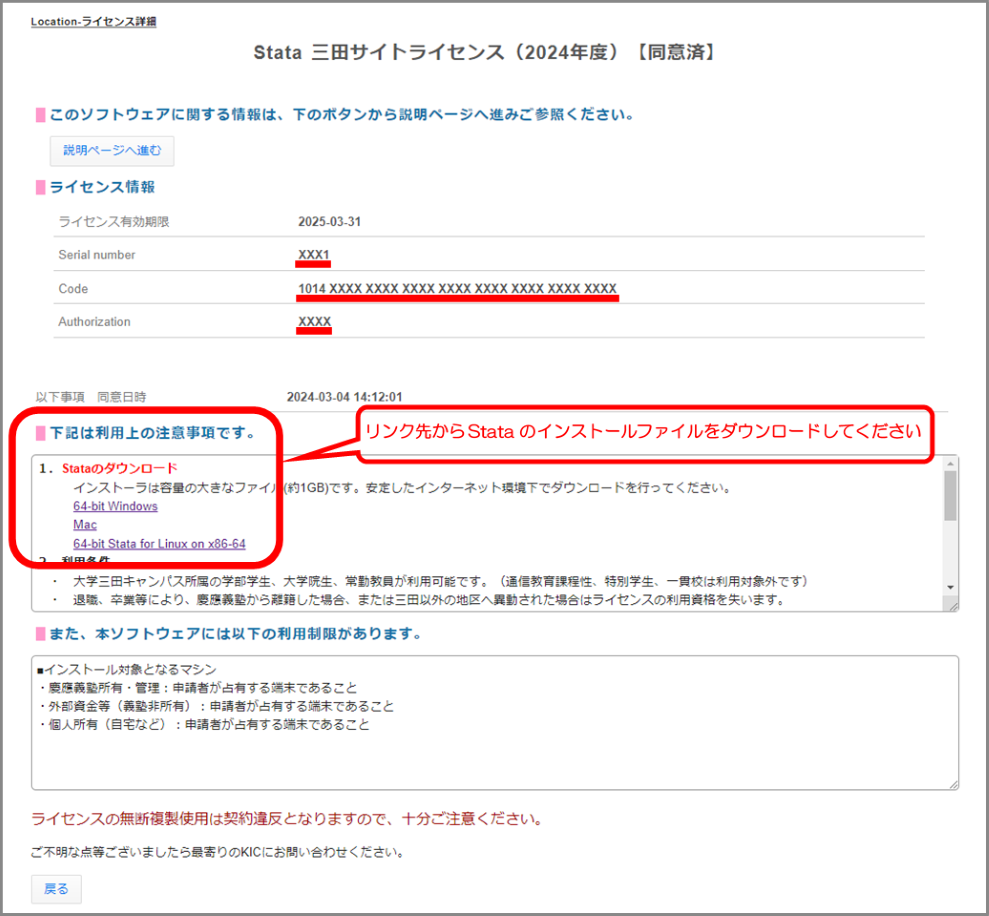Image resolution: width=989 pixels, height=916 pixels.
Task: Click the resize grip of the notes box
Action: [x=953, y=606]
